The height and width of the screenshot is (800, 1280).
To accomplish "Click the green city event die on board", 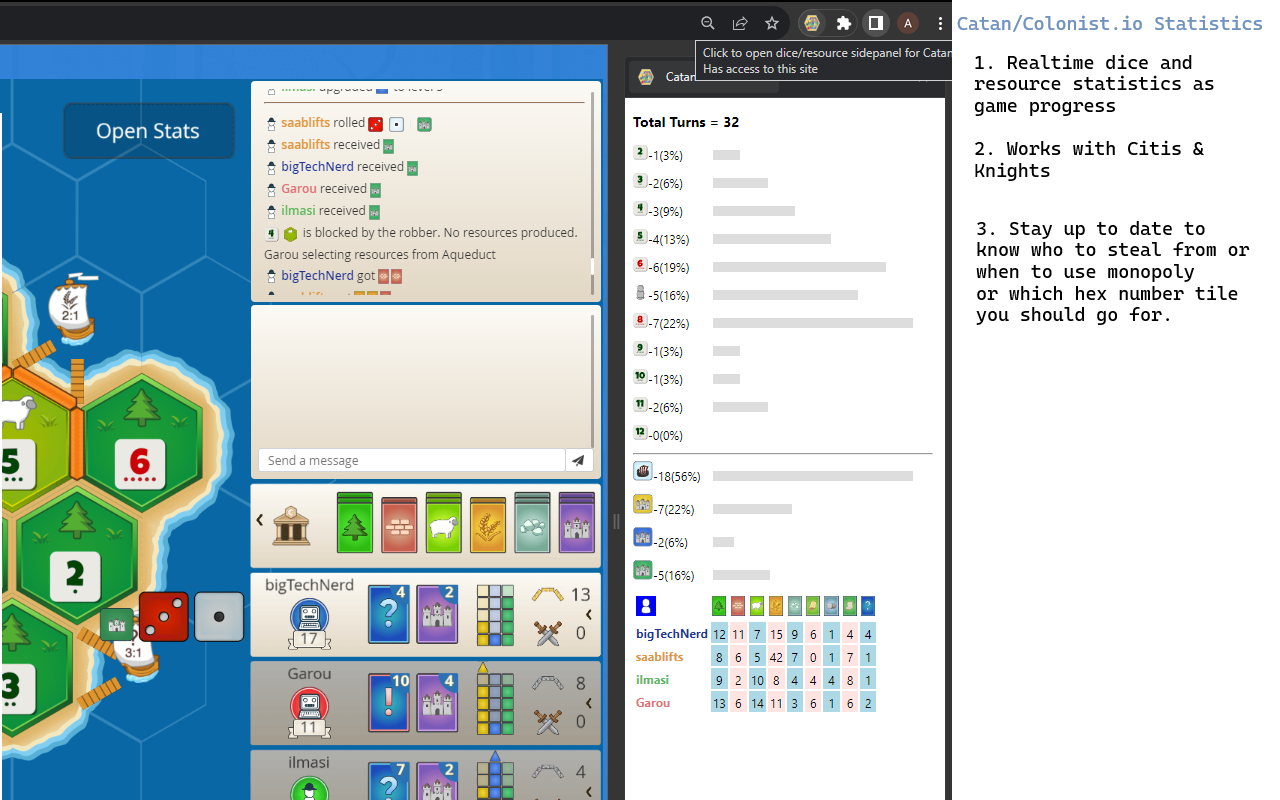I will coord(117,625).
